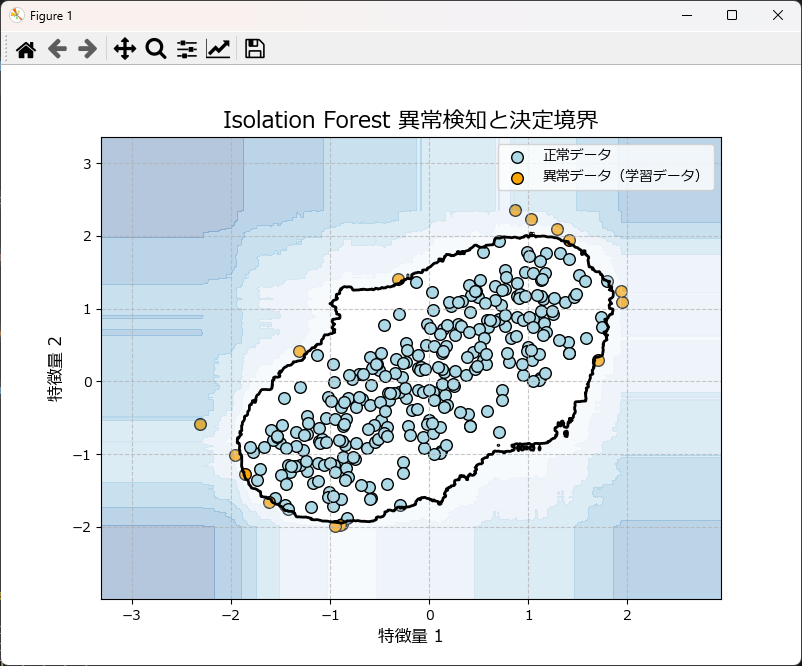
Task: Activate the Pan tool
Action: (124, 48)
